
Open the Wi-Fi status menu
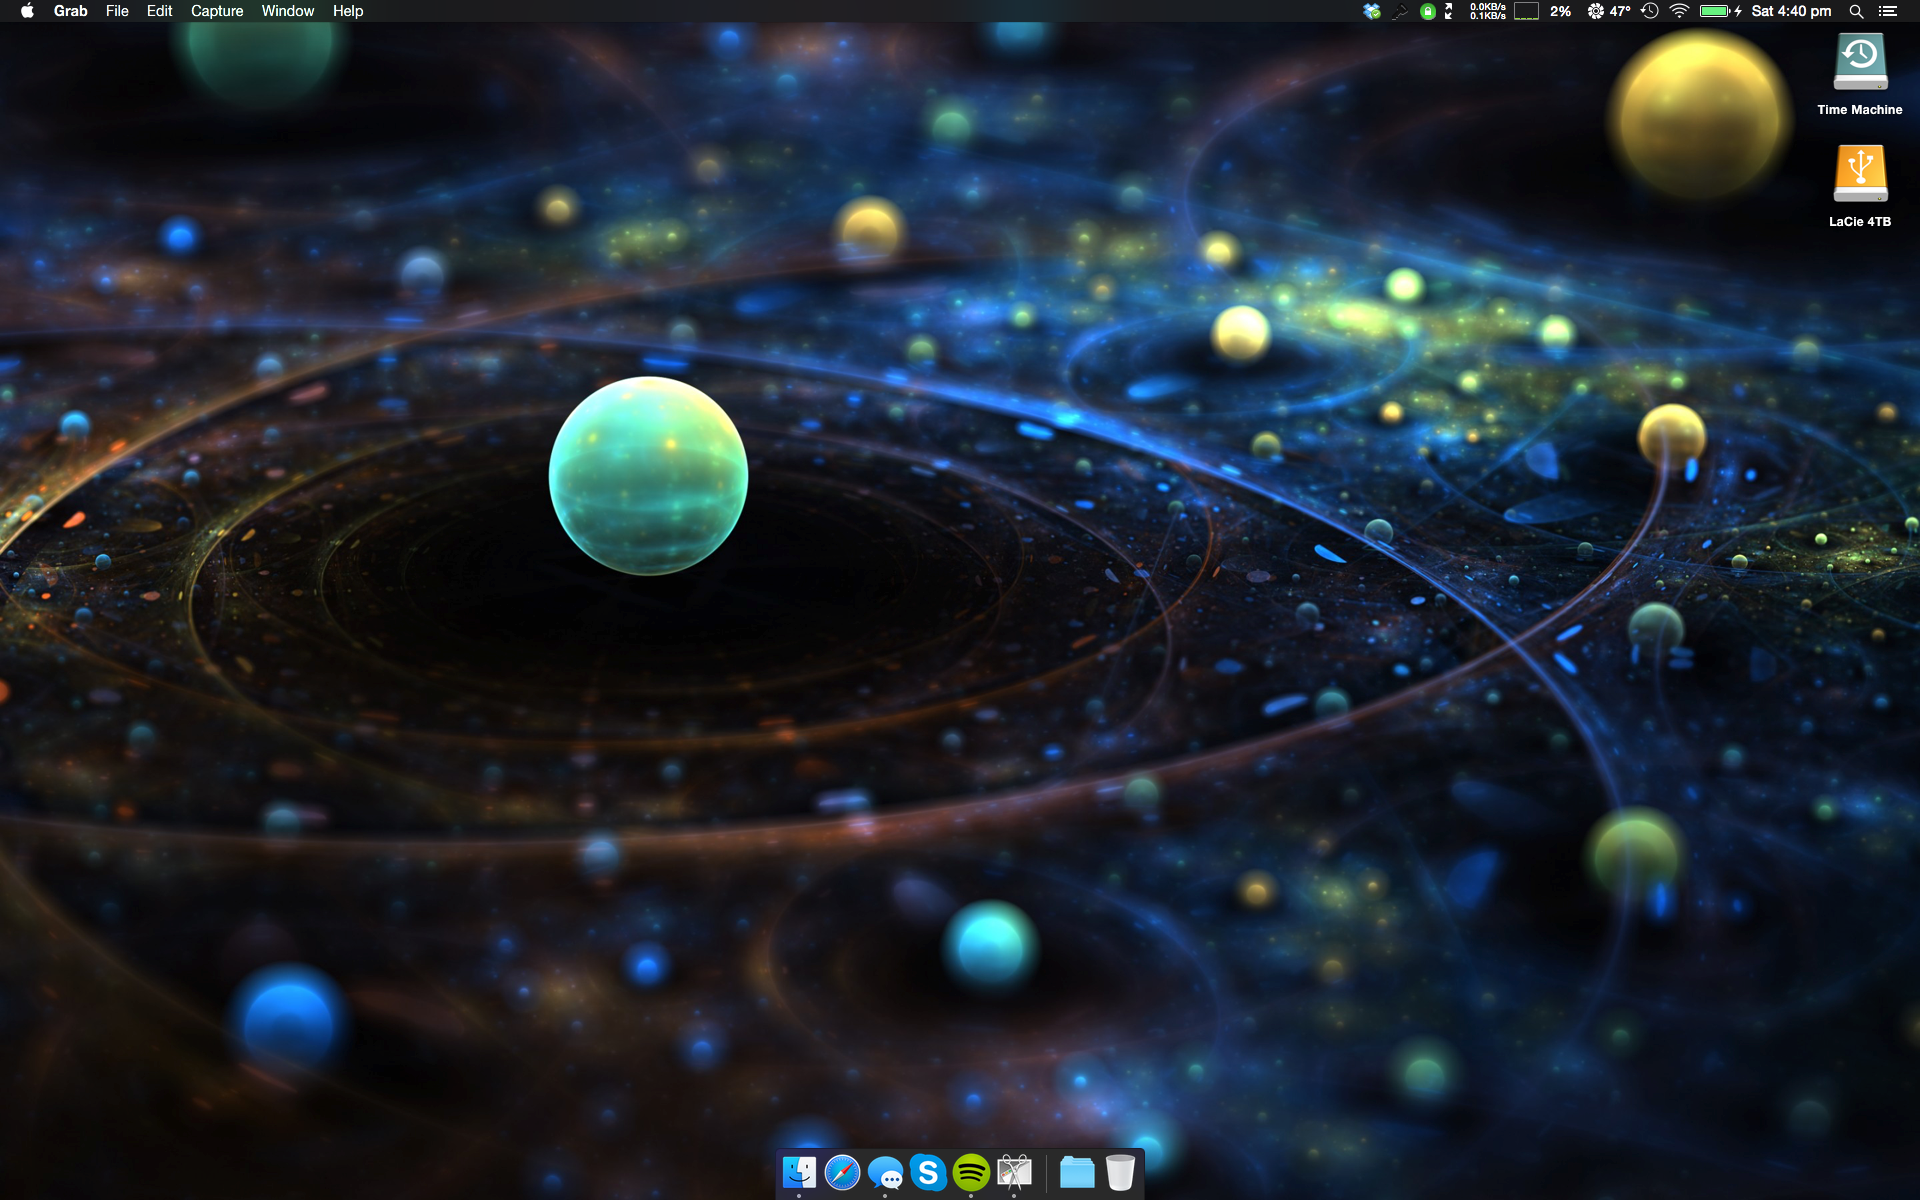click(1679, 11)
